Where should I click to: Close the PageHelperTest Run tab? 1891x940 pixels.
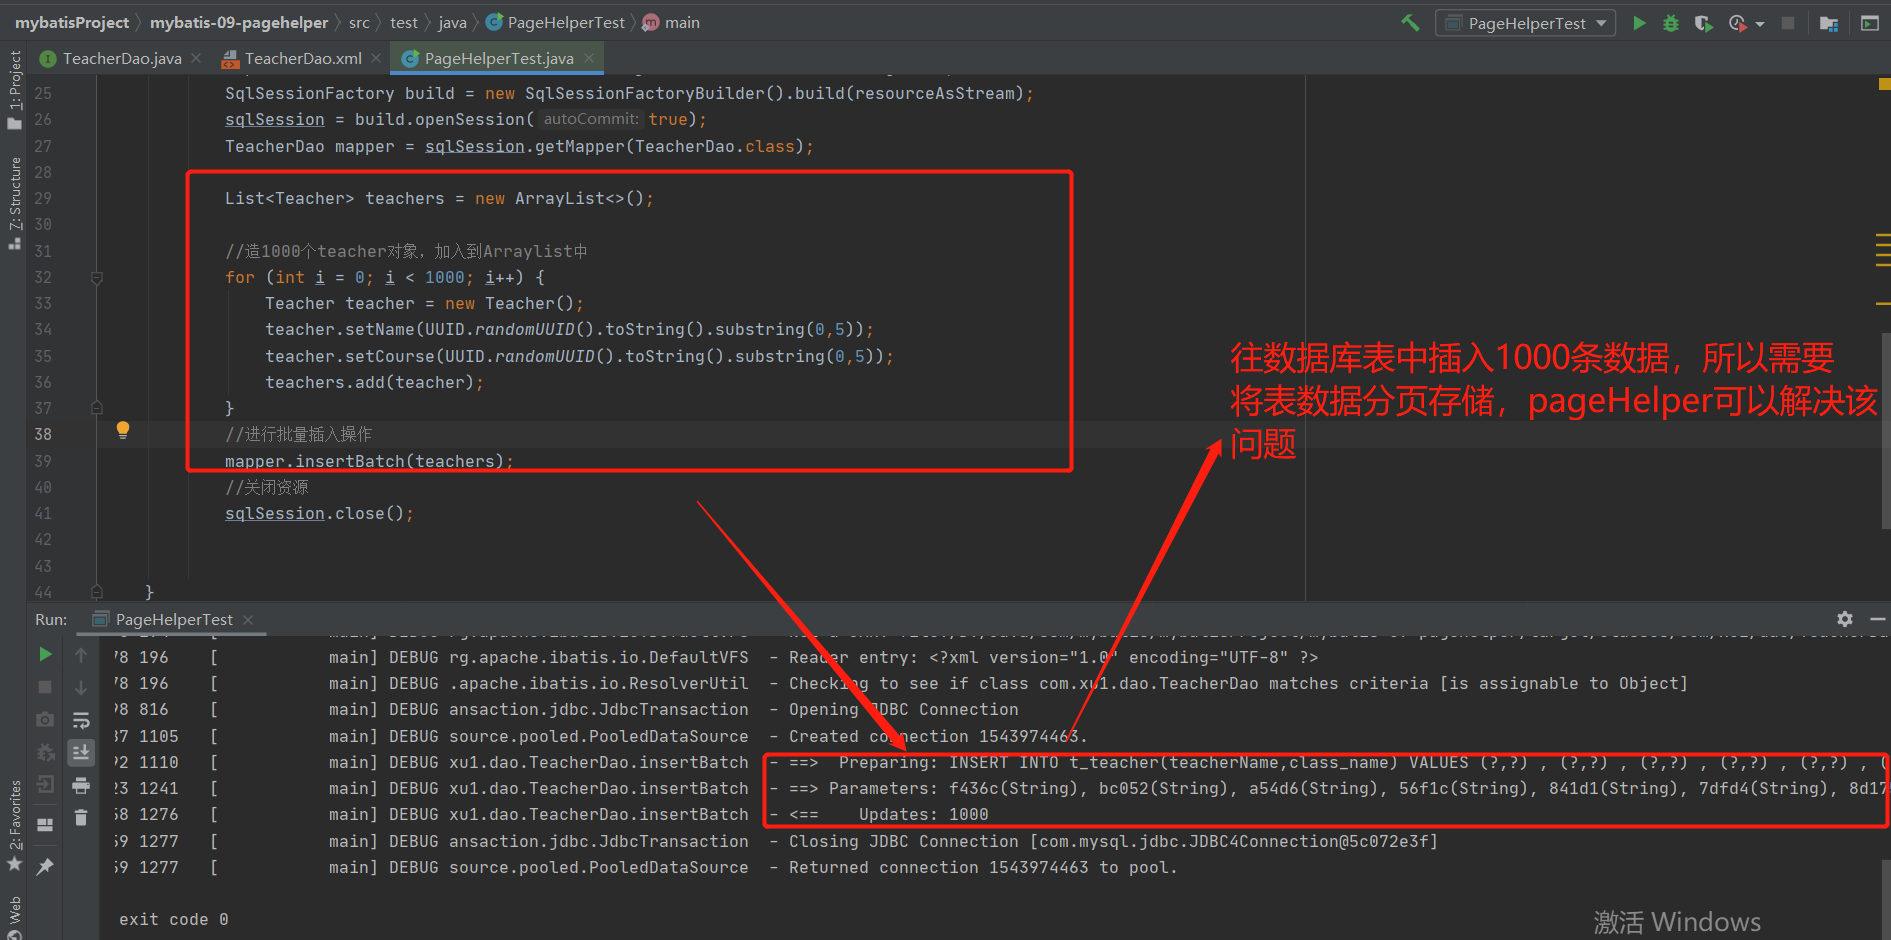click(248, 620)
